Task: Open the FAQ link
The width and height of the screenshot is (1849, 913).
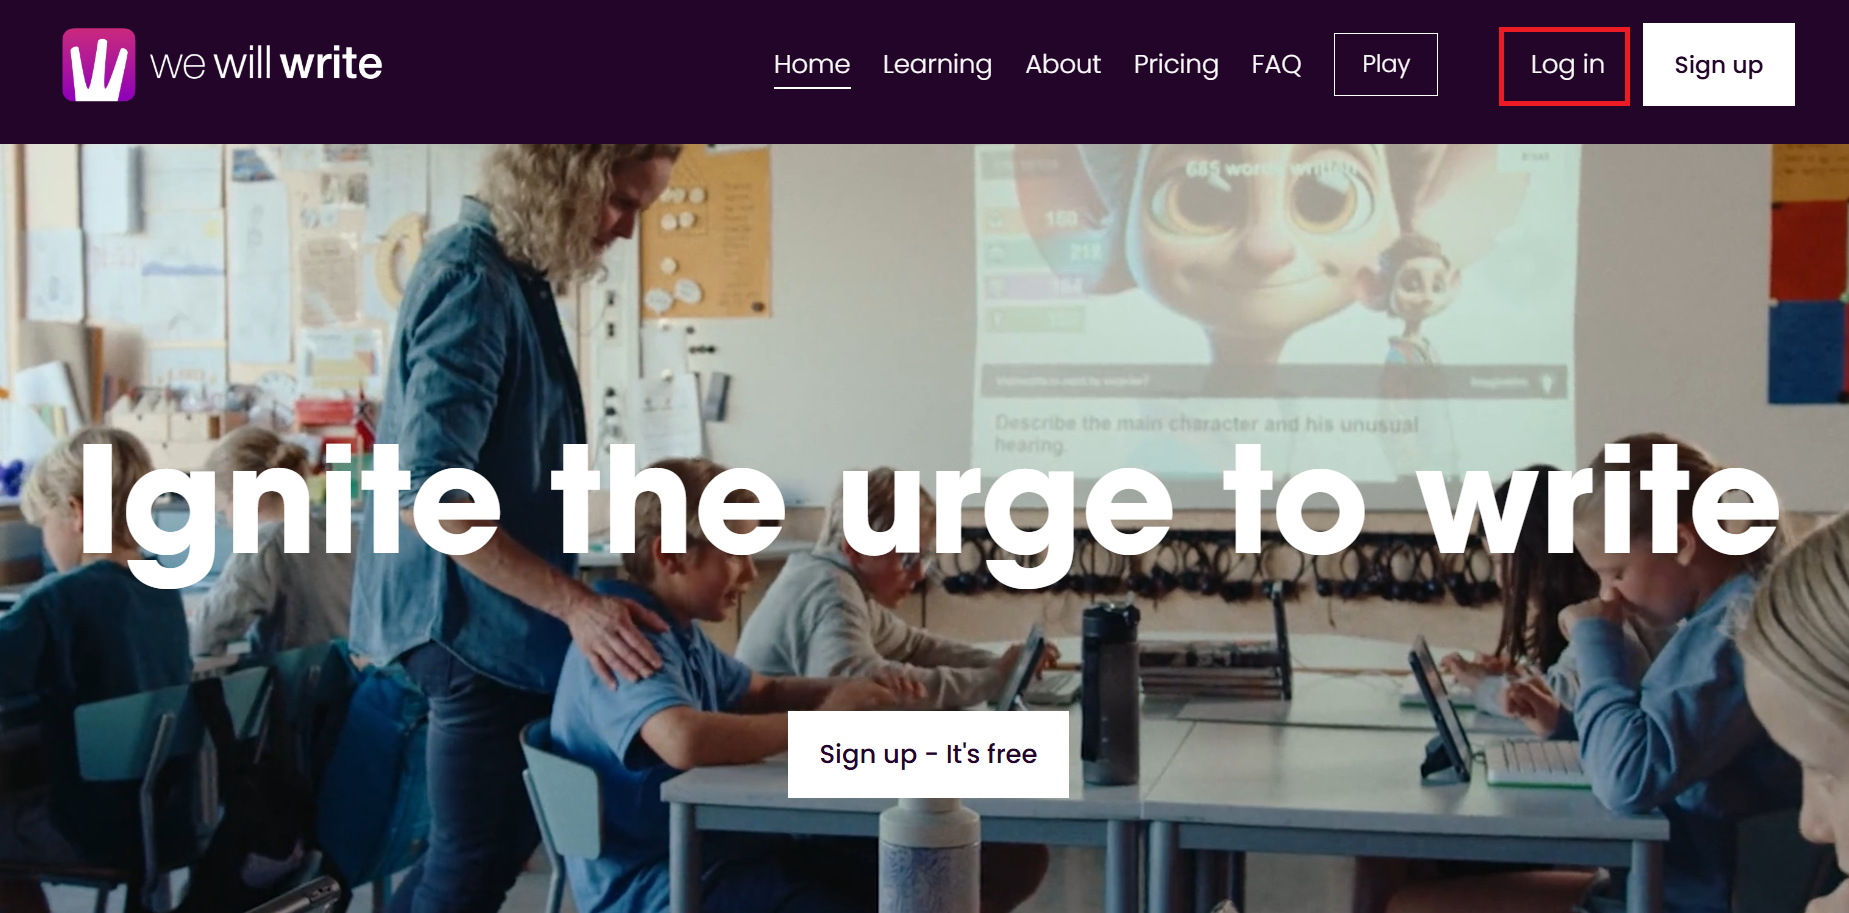Action: click(1277, 64)
